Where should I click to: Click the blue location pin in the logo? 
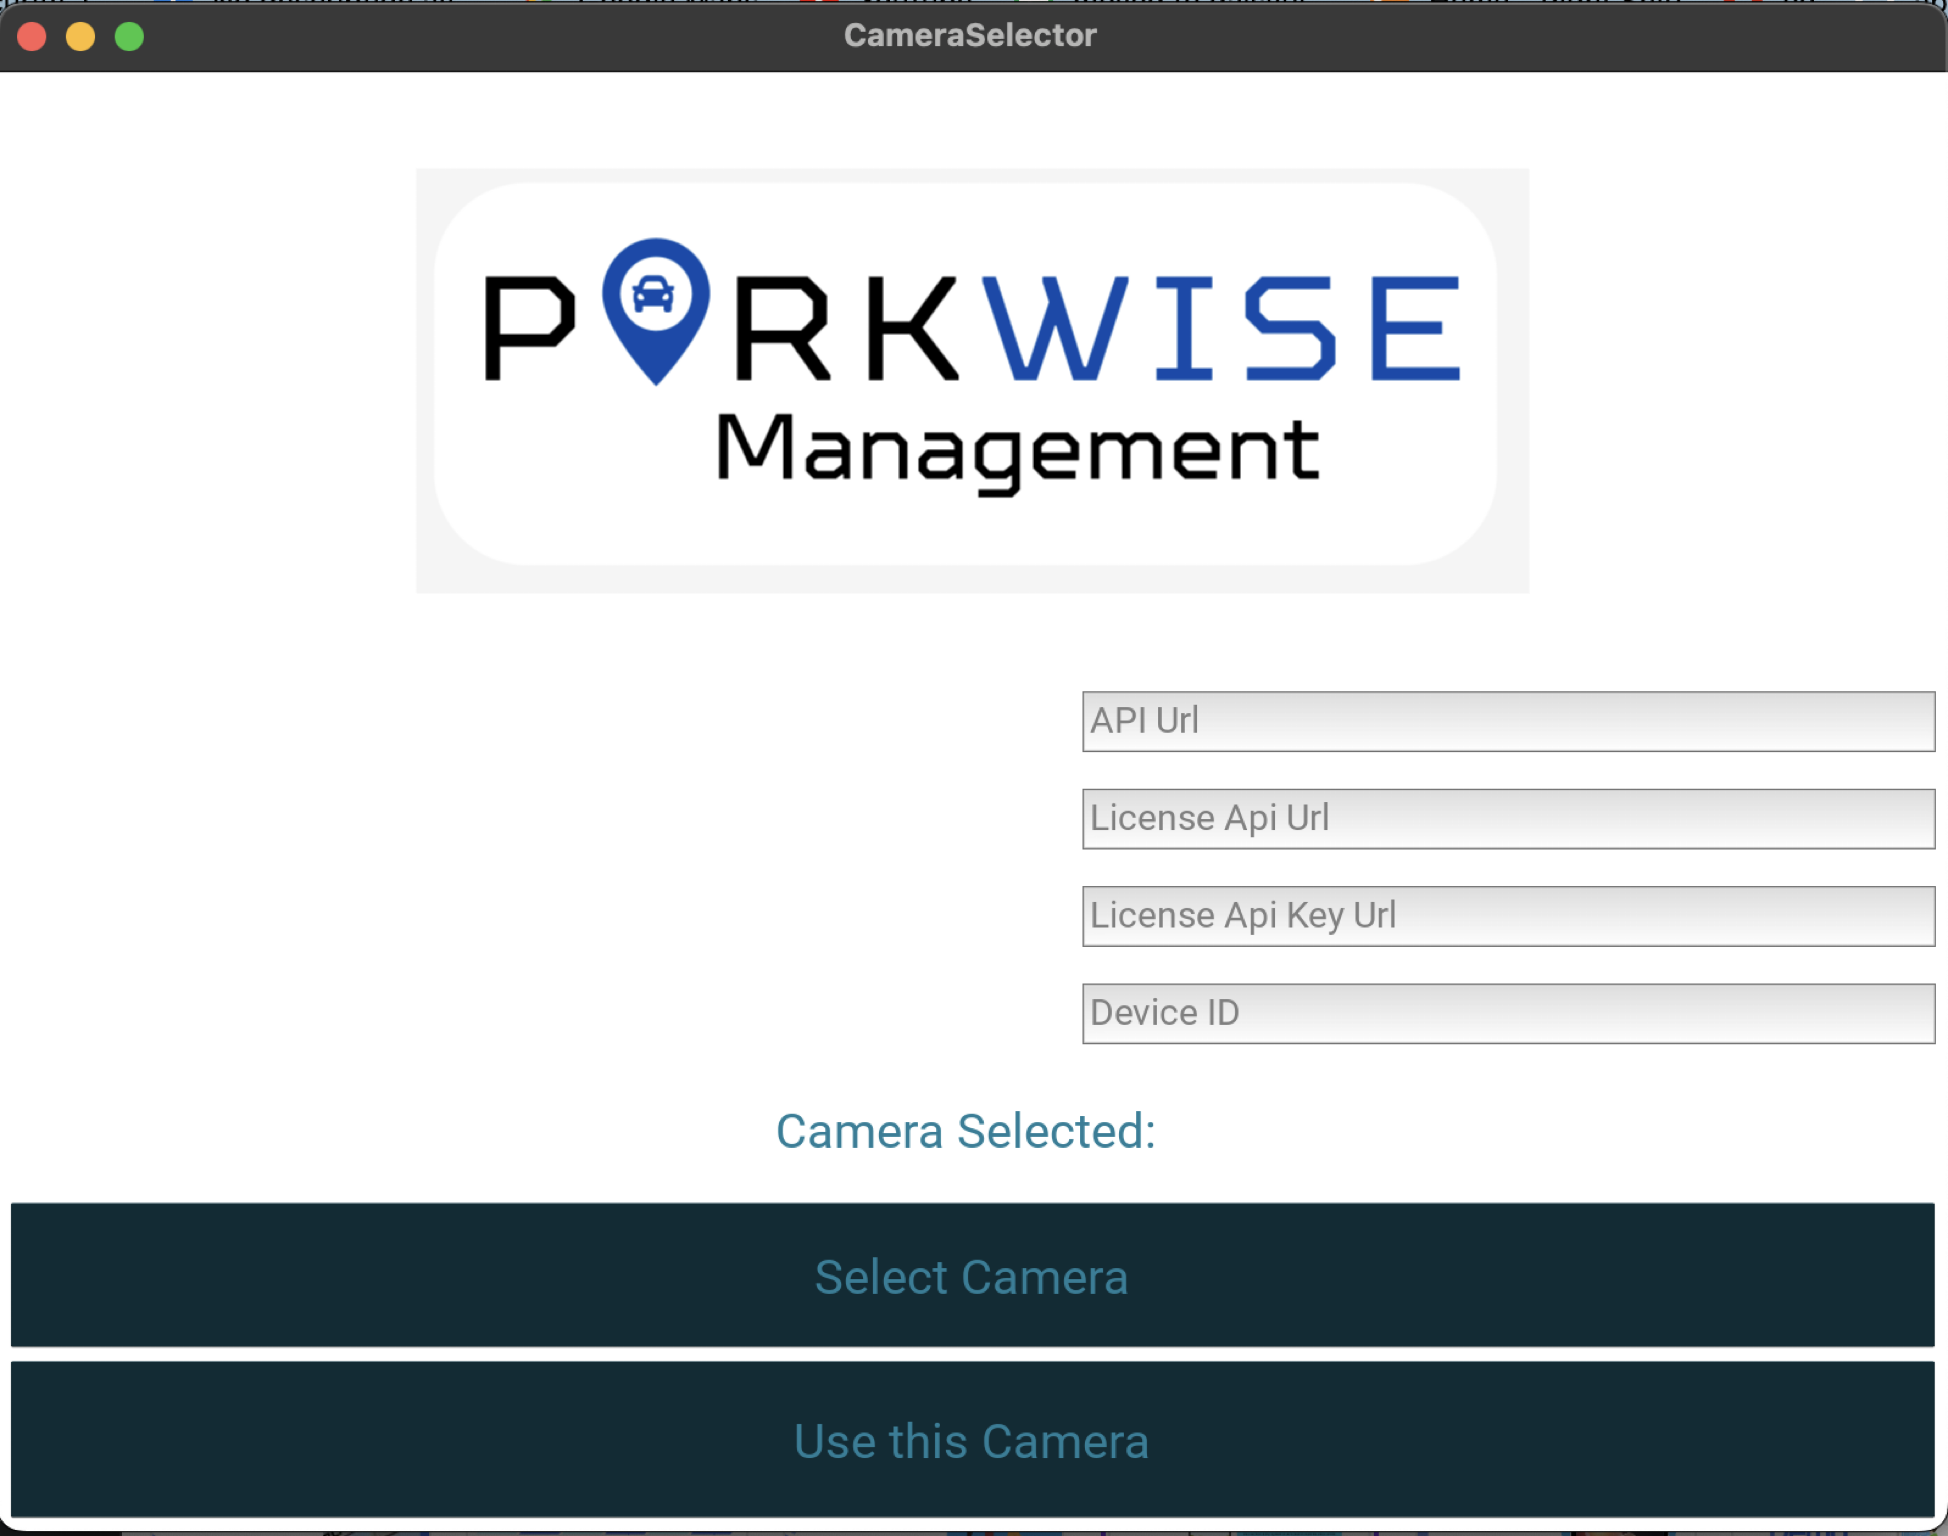click(657, 310)
